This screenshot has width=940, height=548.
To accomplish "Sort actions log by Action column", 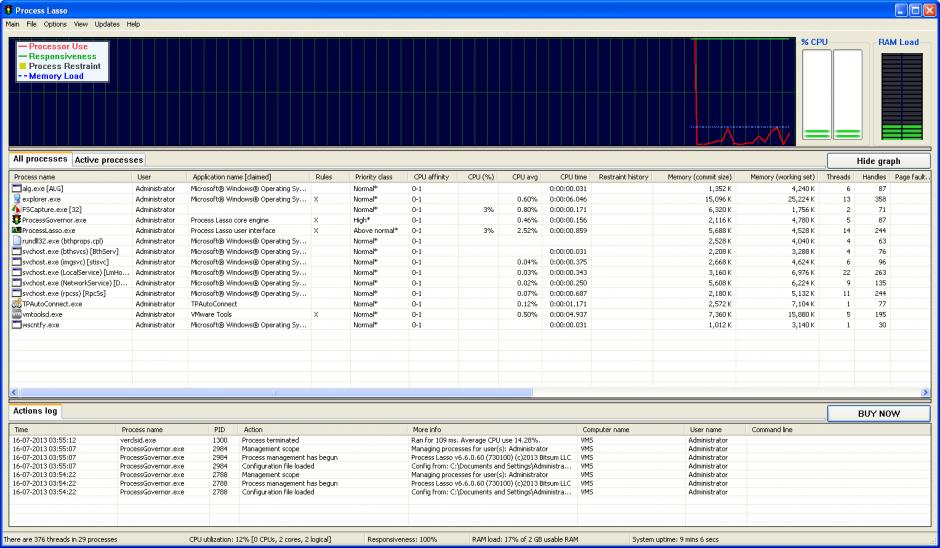I will pos(324,429).
